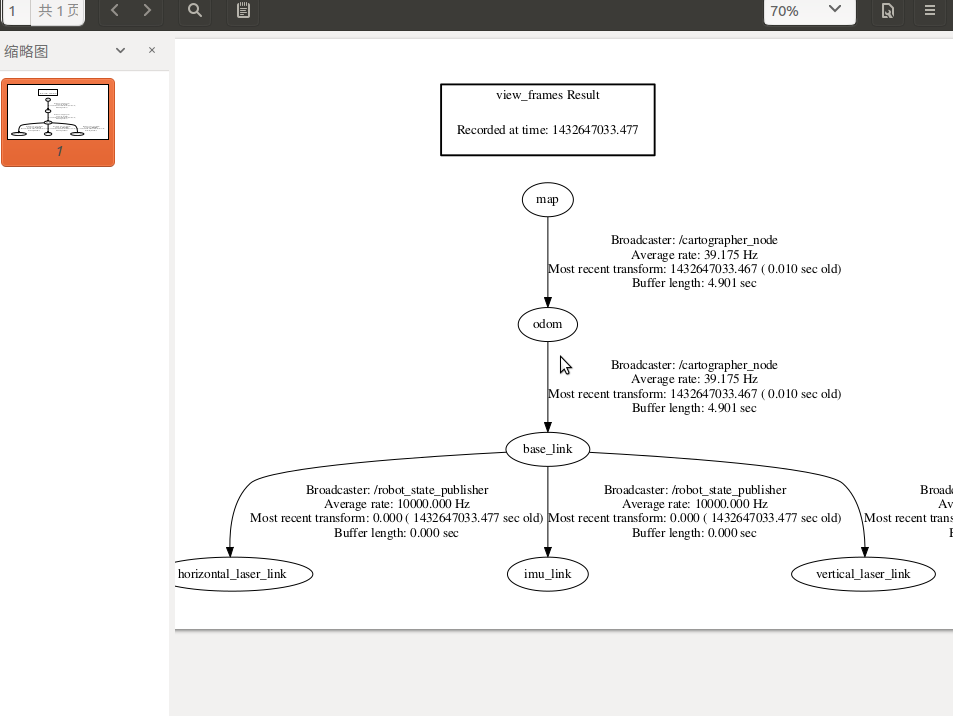Image resolution: width=953 pixels, height=716 pixels.
Task: Click the 缩略图 sidebar title
Action: click(x=26, y=52)
